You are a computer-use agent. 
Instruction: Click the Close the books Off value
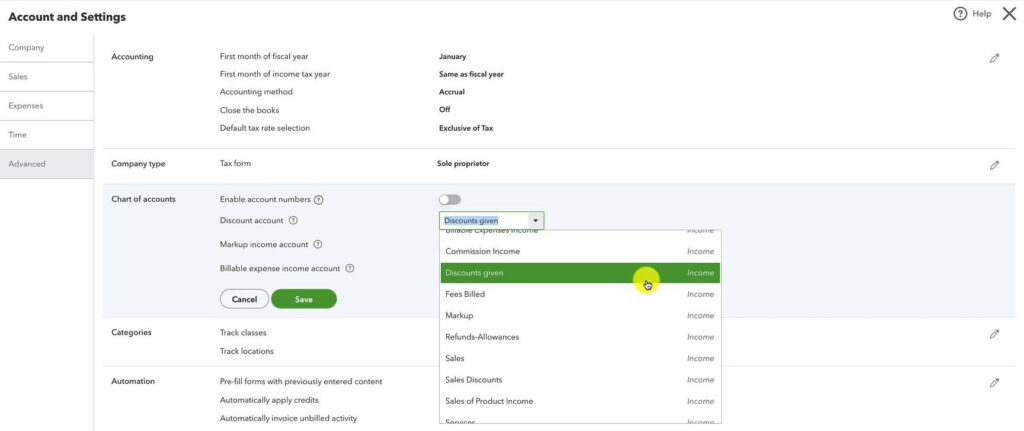(445, 110)
